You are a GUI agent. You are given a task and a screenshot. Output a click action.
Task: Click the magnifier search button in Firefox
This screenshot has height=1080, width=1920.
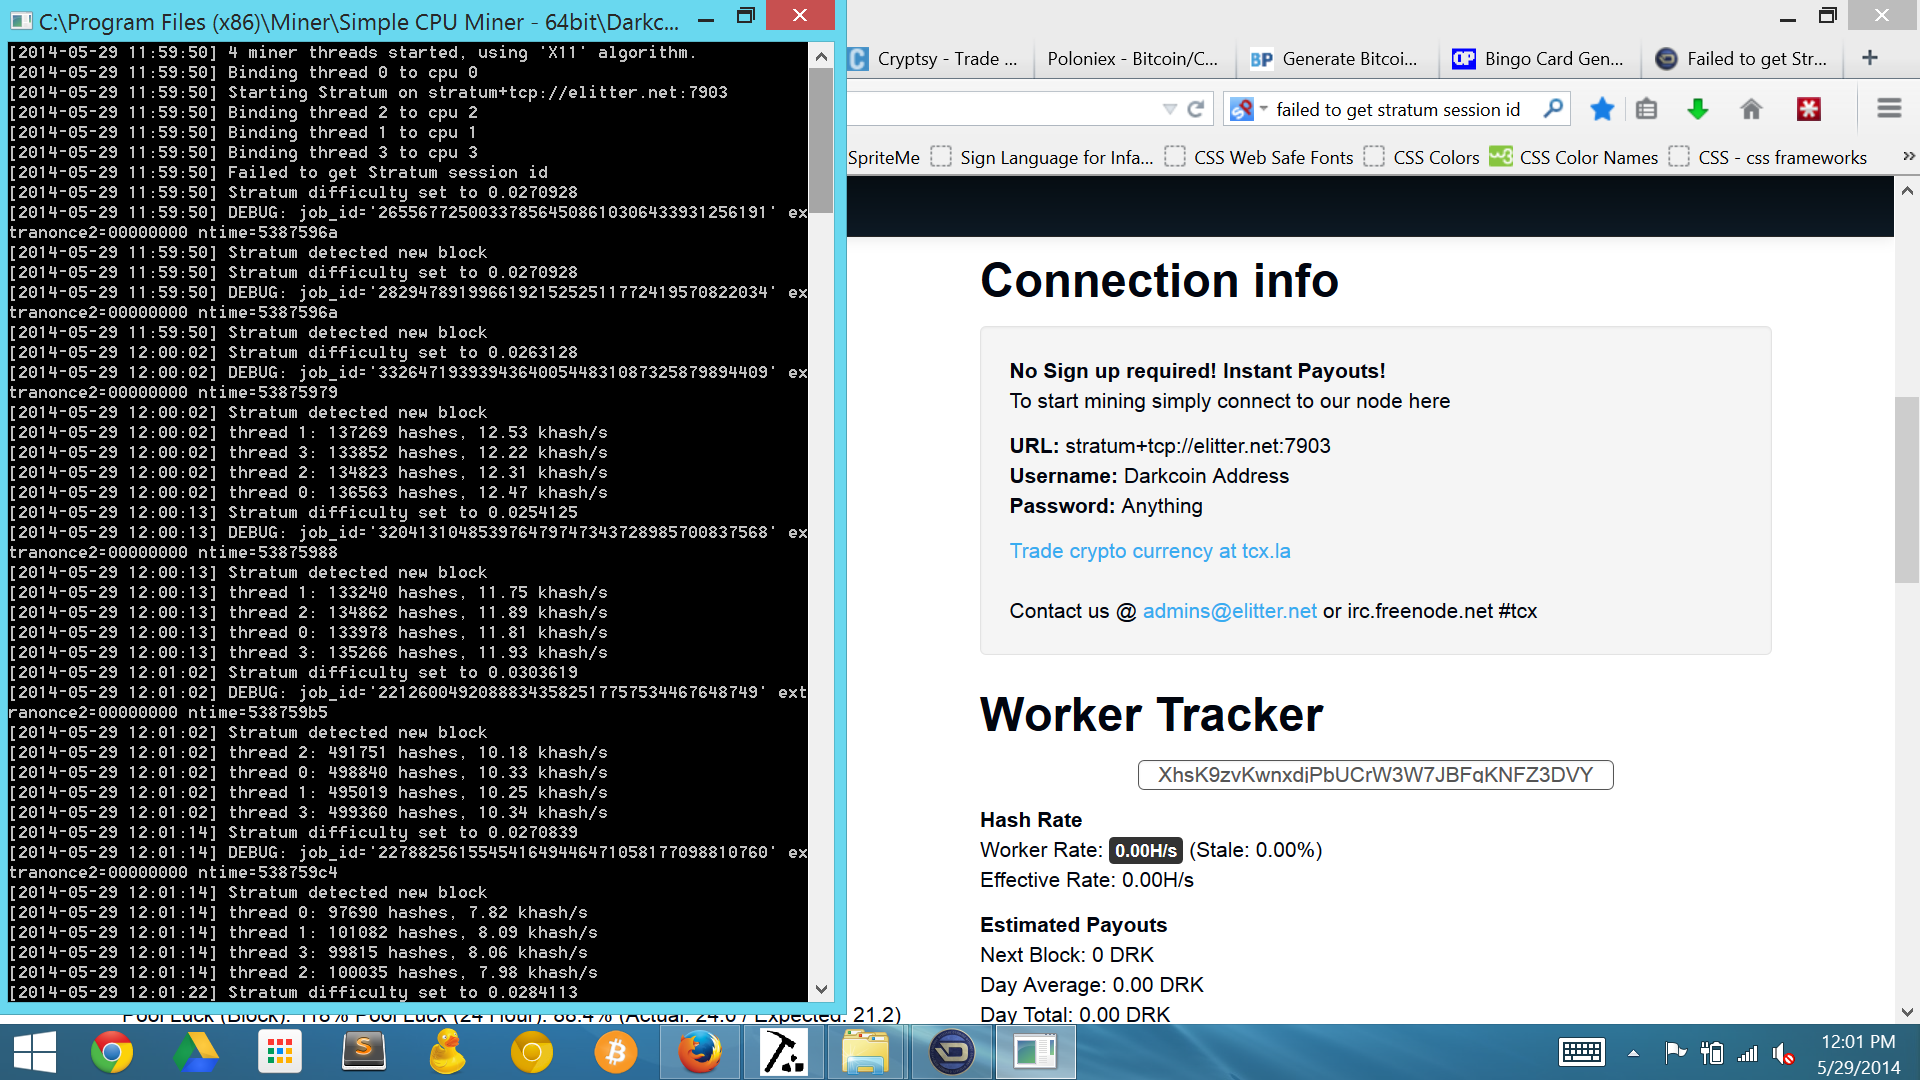pyautogui.click(x=1552, y=109)
